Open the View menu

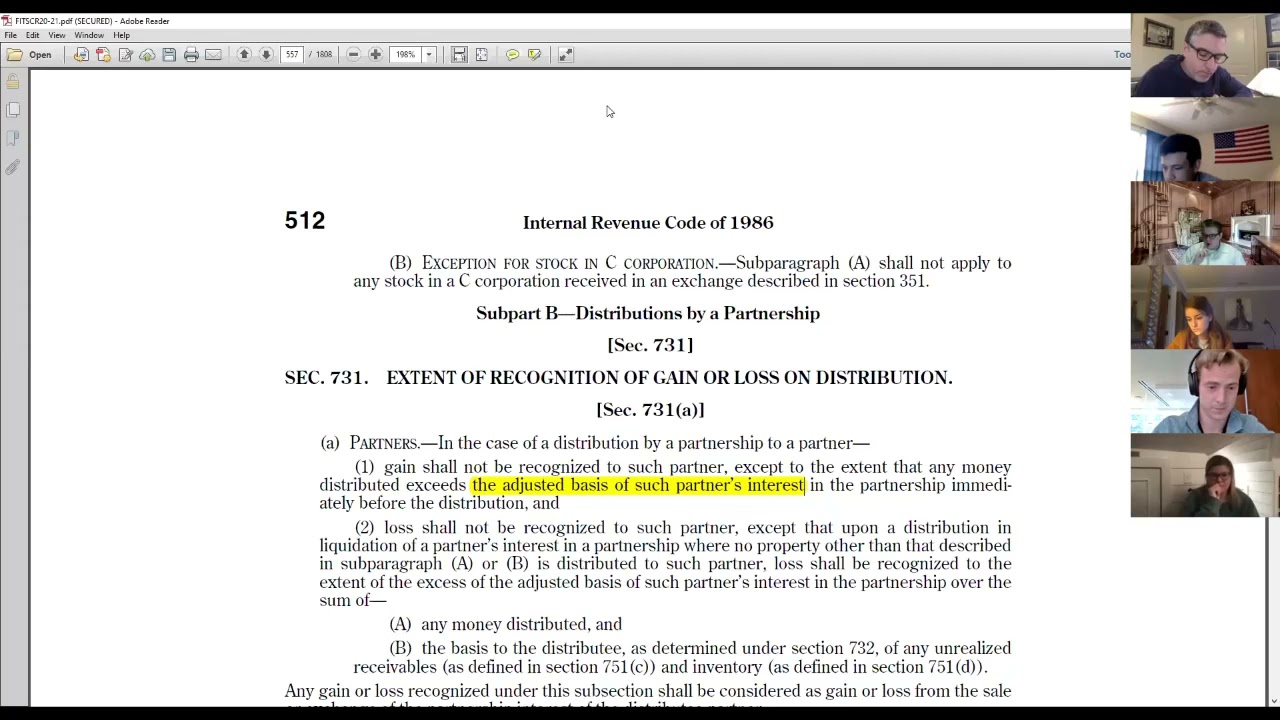pyautogui.click(x=56, y=35)
